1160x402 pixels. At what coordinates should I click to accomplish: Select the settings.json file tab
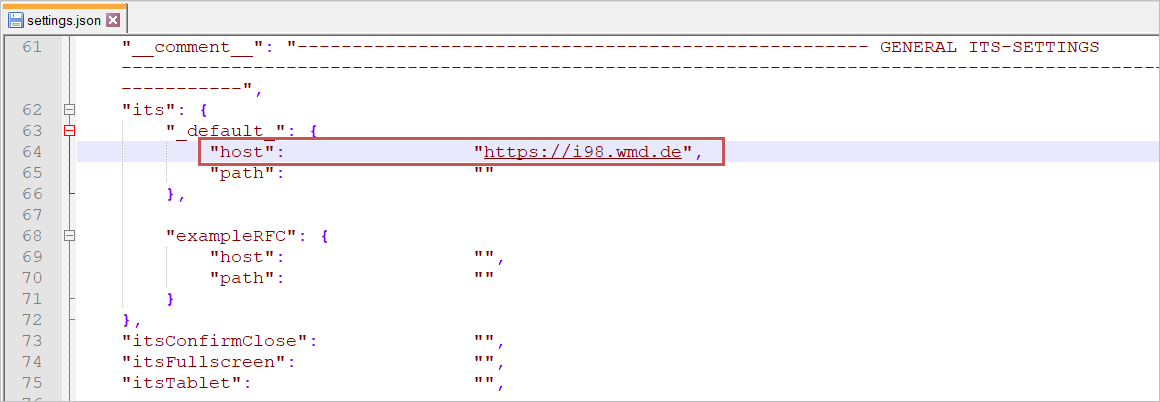(x=63, y=20)
